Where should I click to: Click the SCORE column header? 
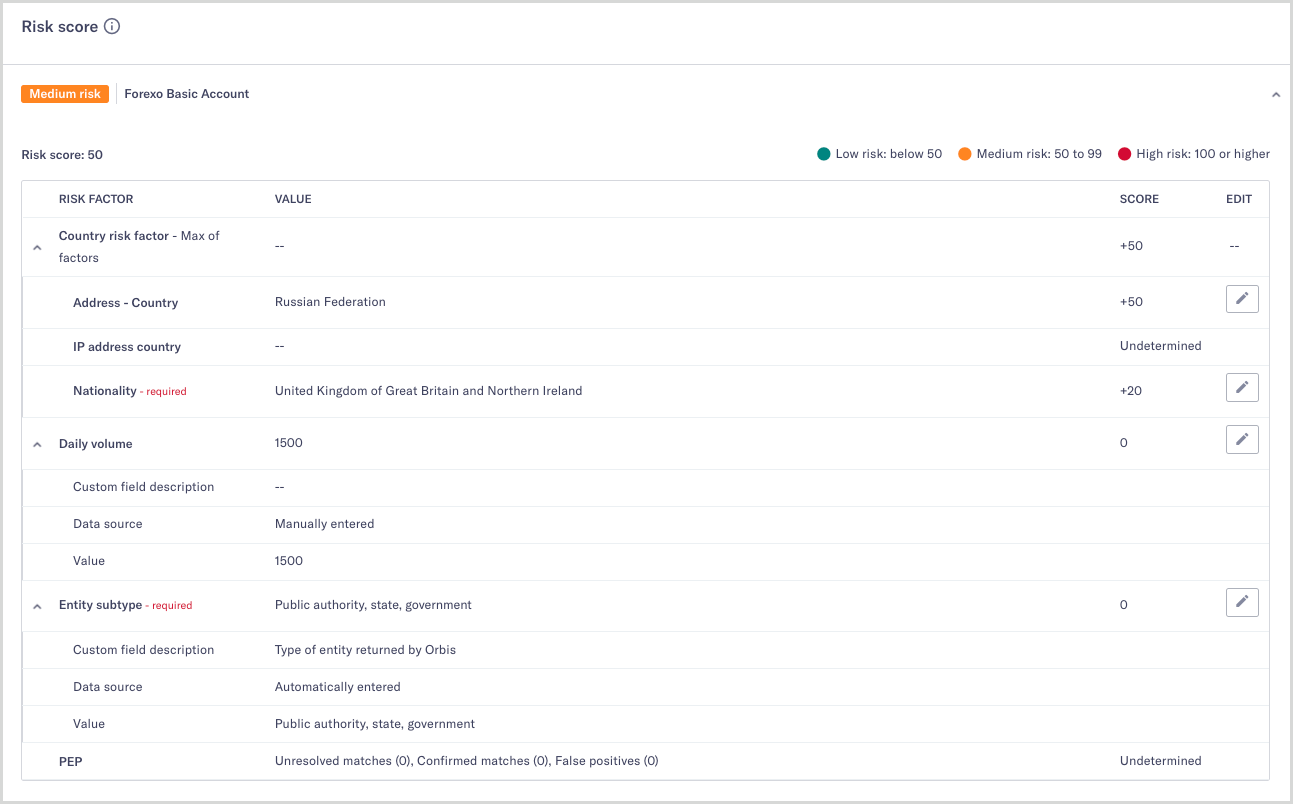1139,199
